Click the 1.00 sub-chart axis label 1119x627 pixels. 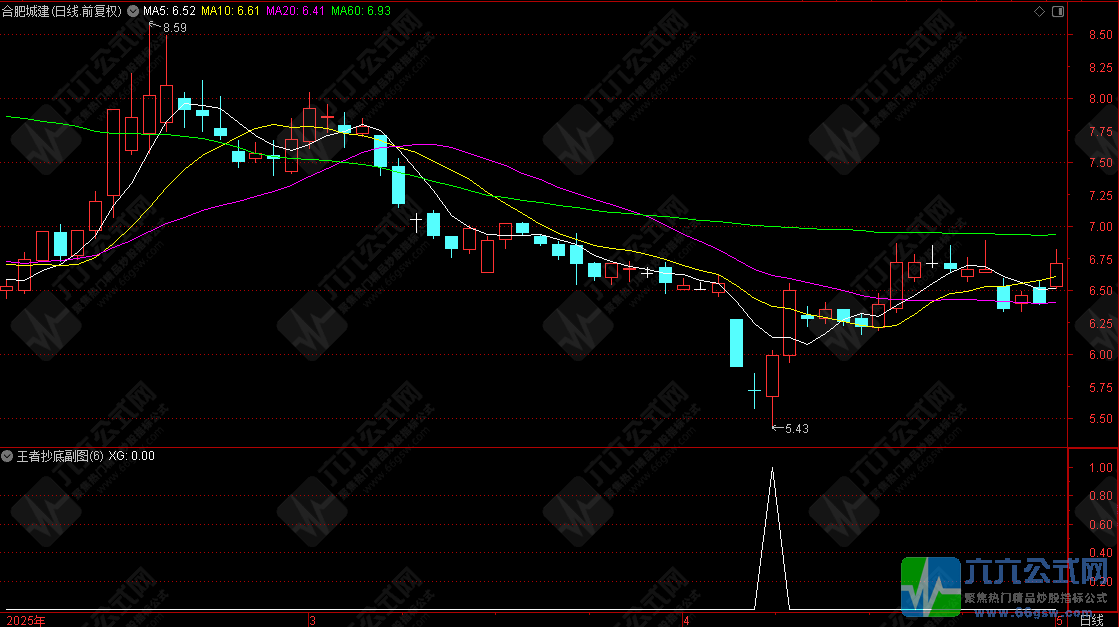[1101, 467]
